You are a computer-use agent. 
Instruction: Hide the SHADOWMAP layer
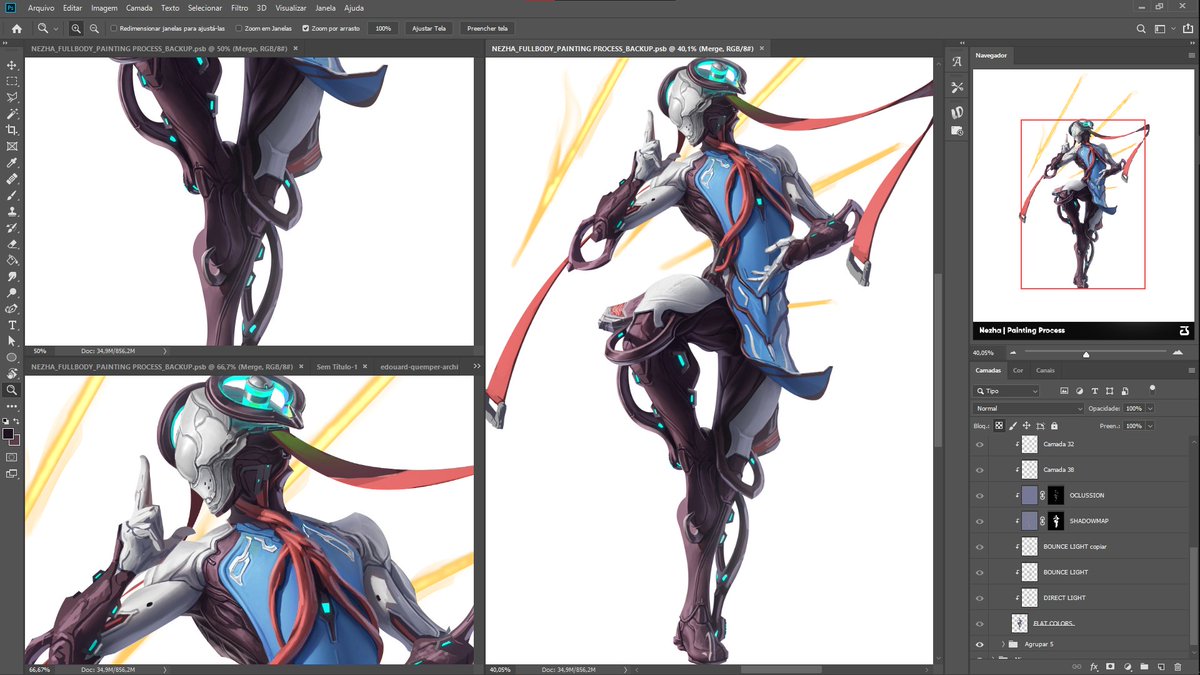coord(980,521)
